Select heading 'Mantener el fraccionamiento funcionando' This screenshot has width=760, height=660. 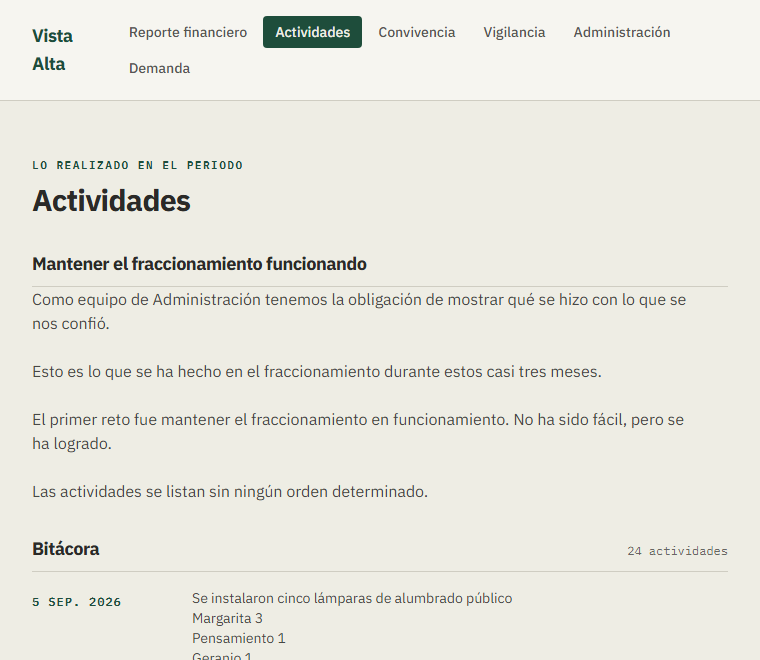(x=199, y=264)
